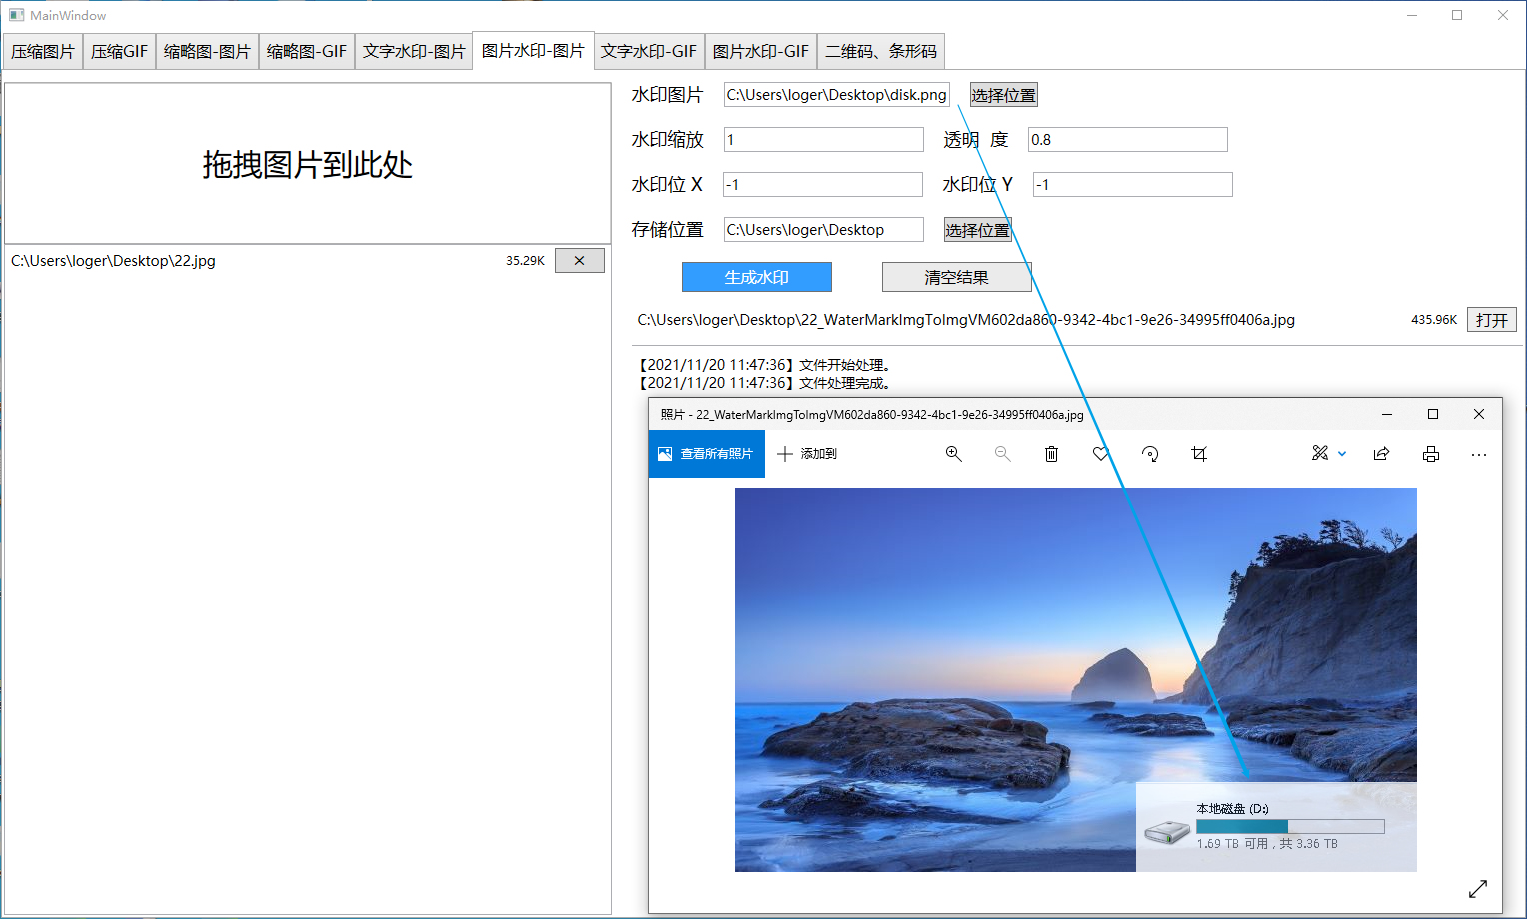
Task: Open the Edit & Create tools icon
Action: click(1320, 454)
